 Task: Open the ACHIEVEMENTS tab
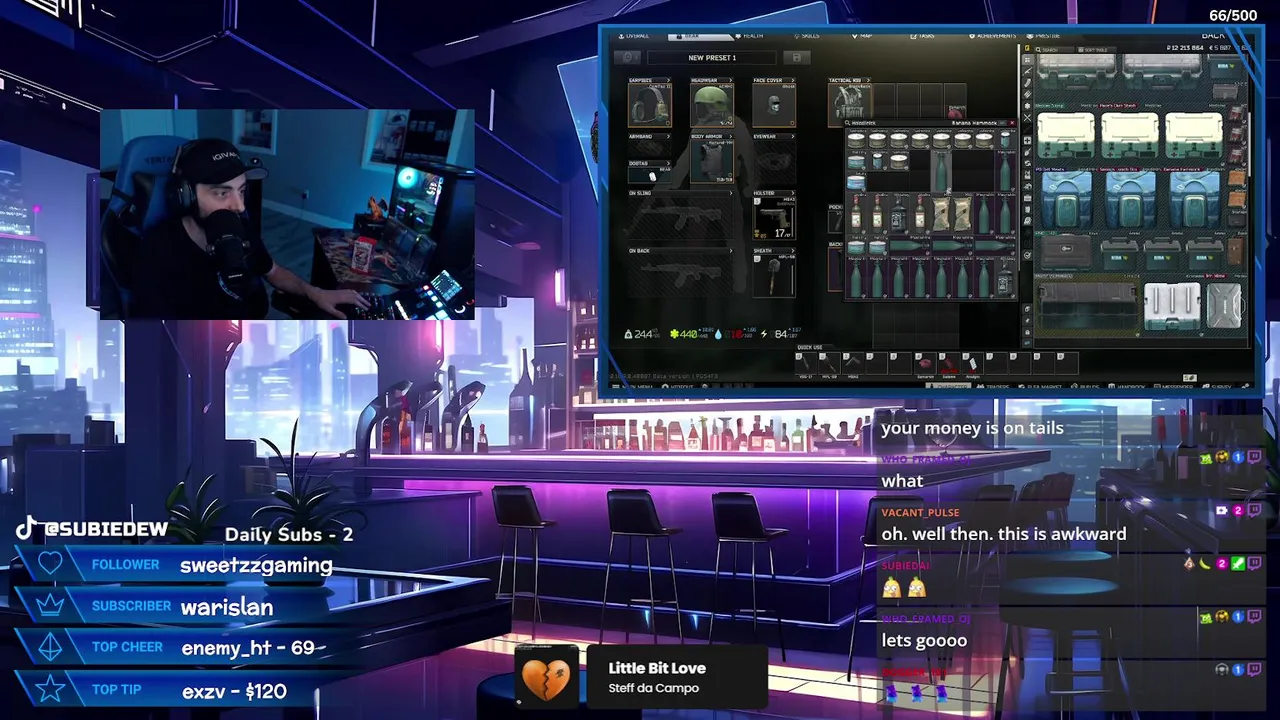(992, 35)
